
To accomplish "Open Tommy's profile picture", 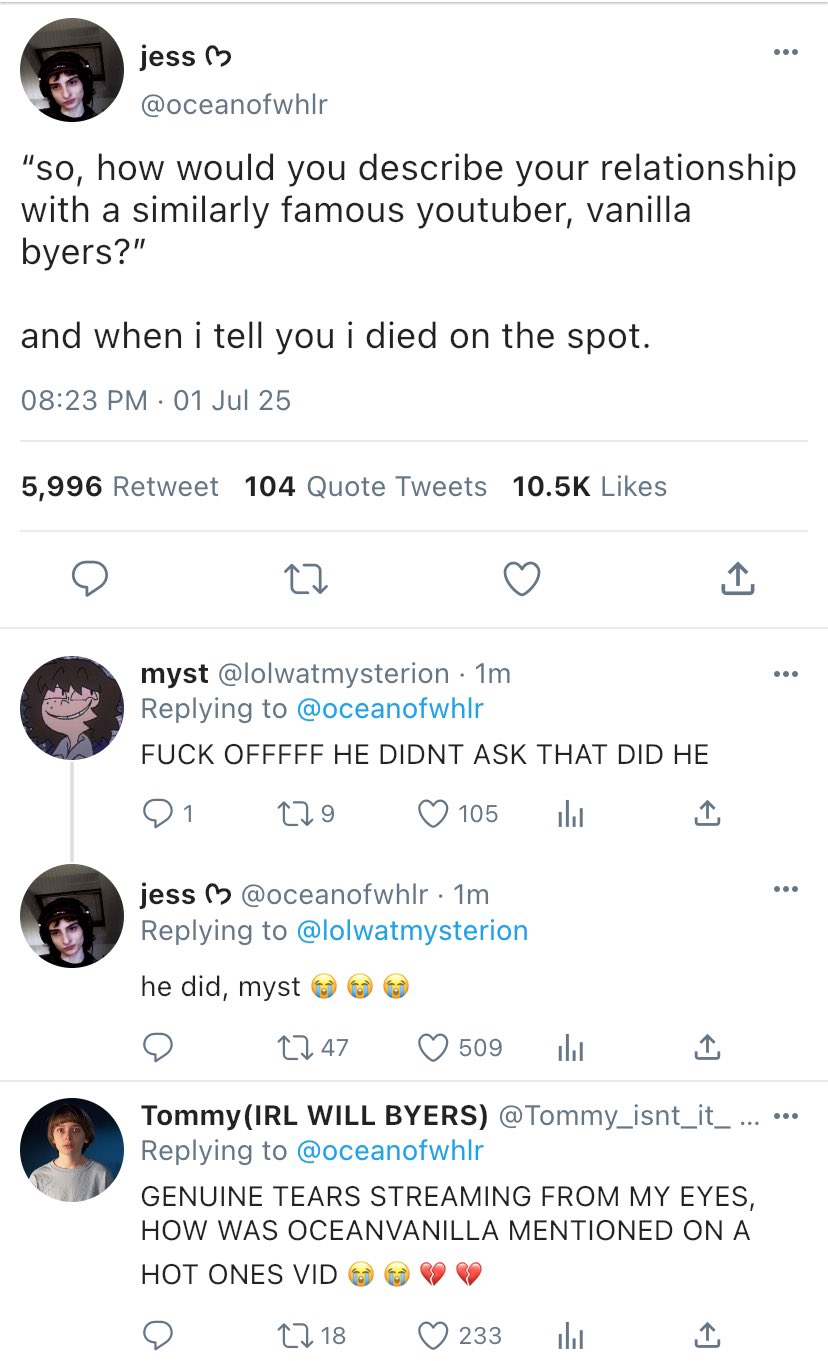I will pos(72,1149).
